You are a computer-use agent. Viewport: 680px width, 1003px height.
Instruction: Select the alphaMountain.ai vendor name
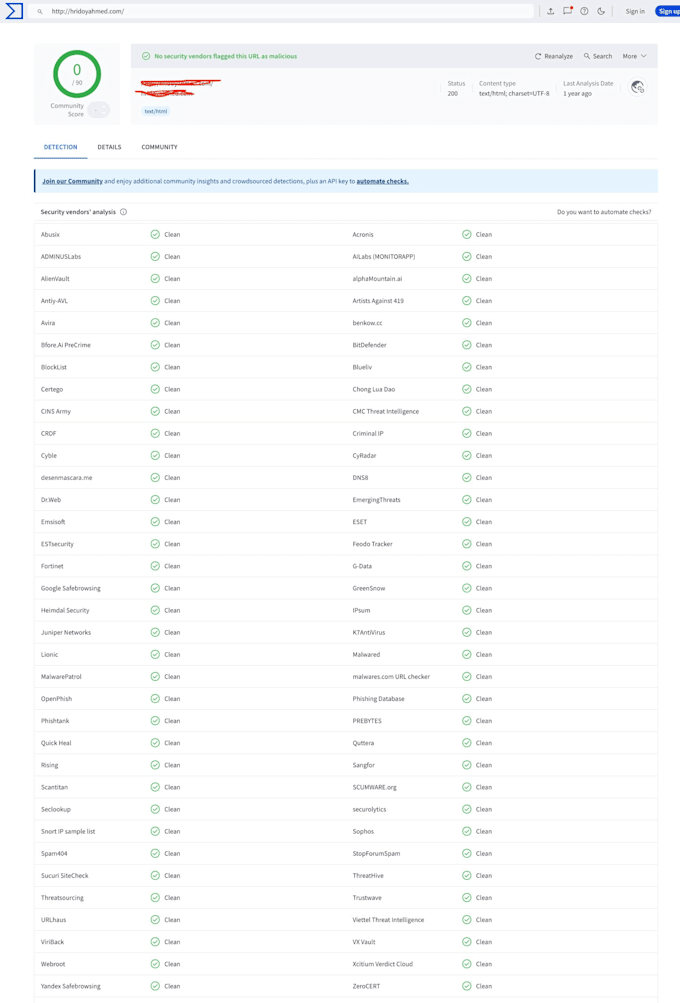377,279
